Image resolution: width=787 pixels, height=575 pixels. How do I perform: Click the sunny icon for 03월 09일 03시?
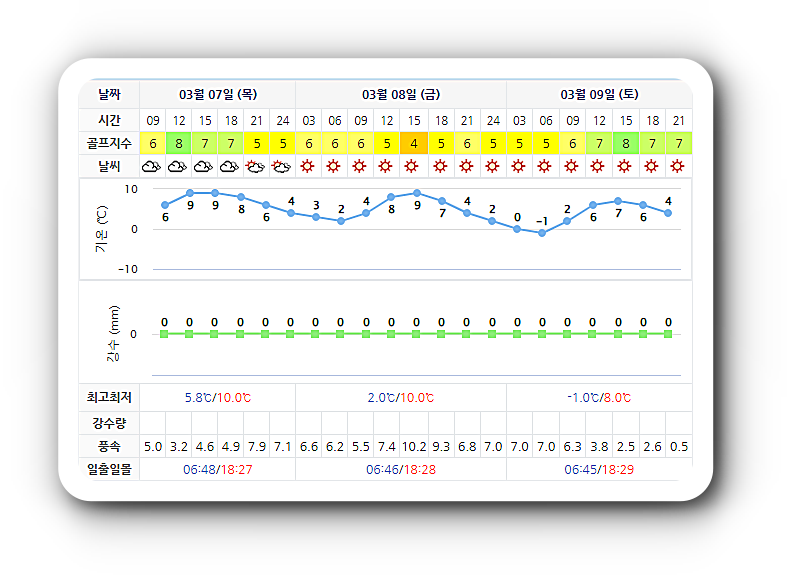click(x=519, y=166)
